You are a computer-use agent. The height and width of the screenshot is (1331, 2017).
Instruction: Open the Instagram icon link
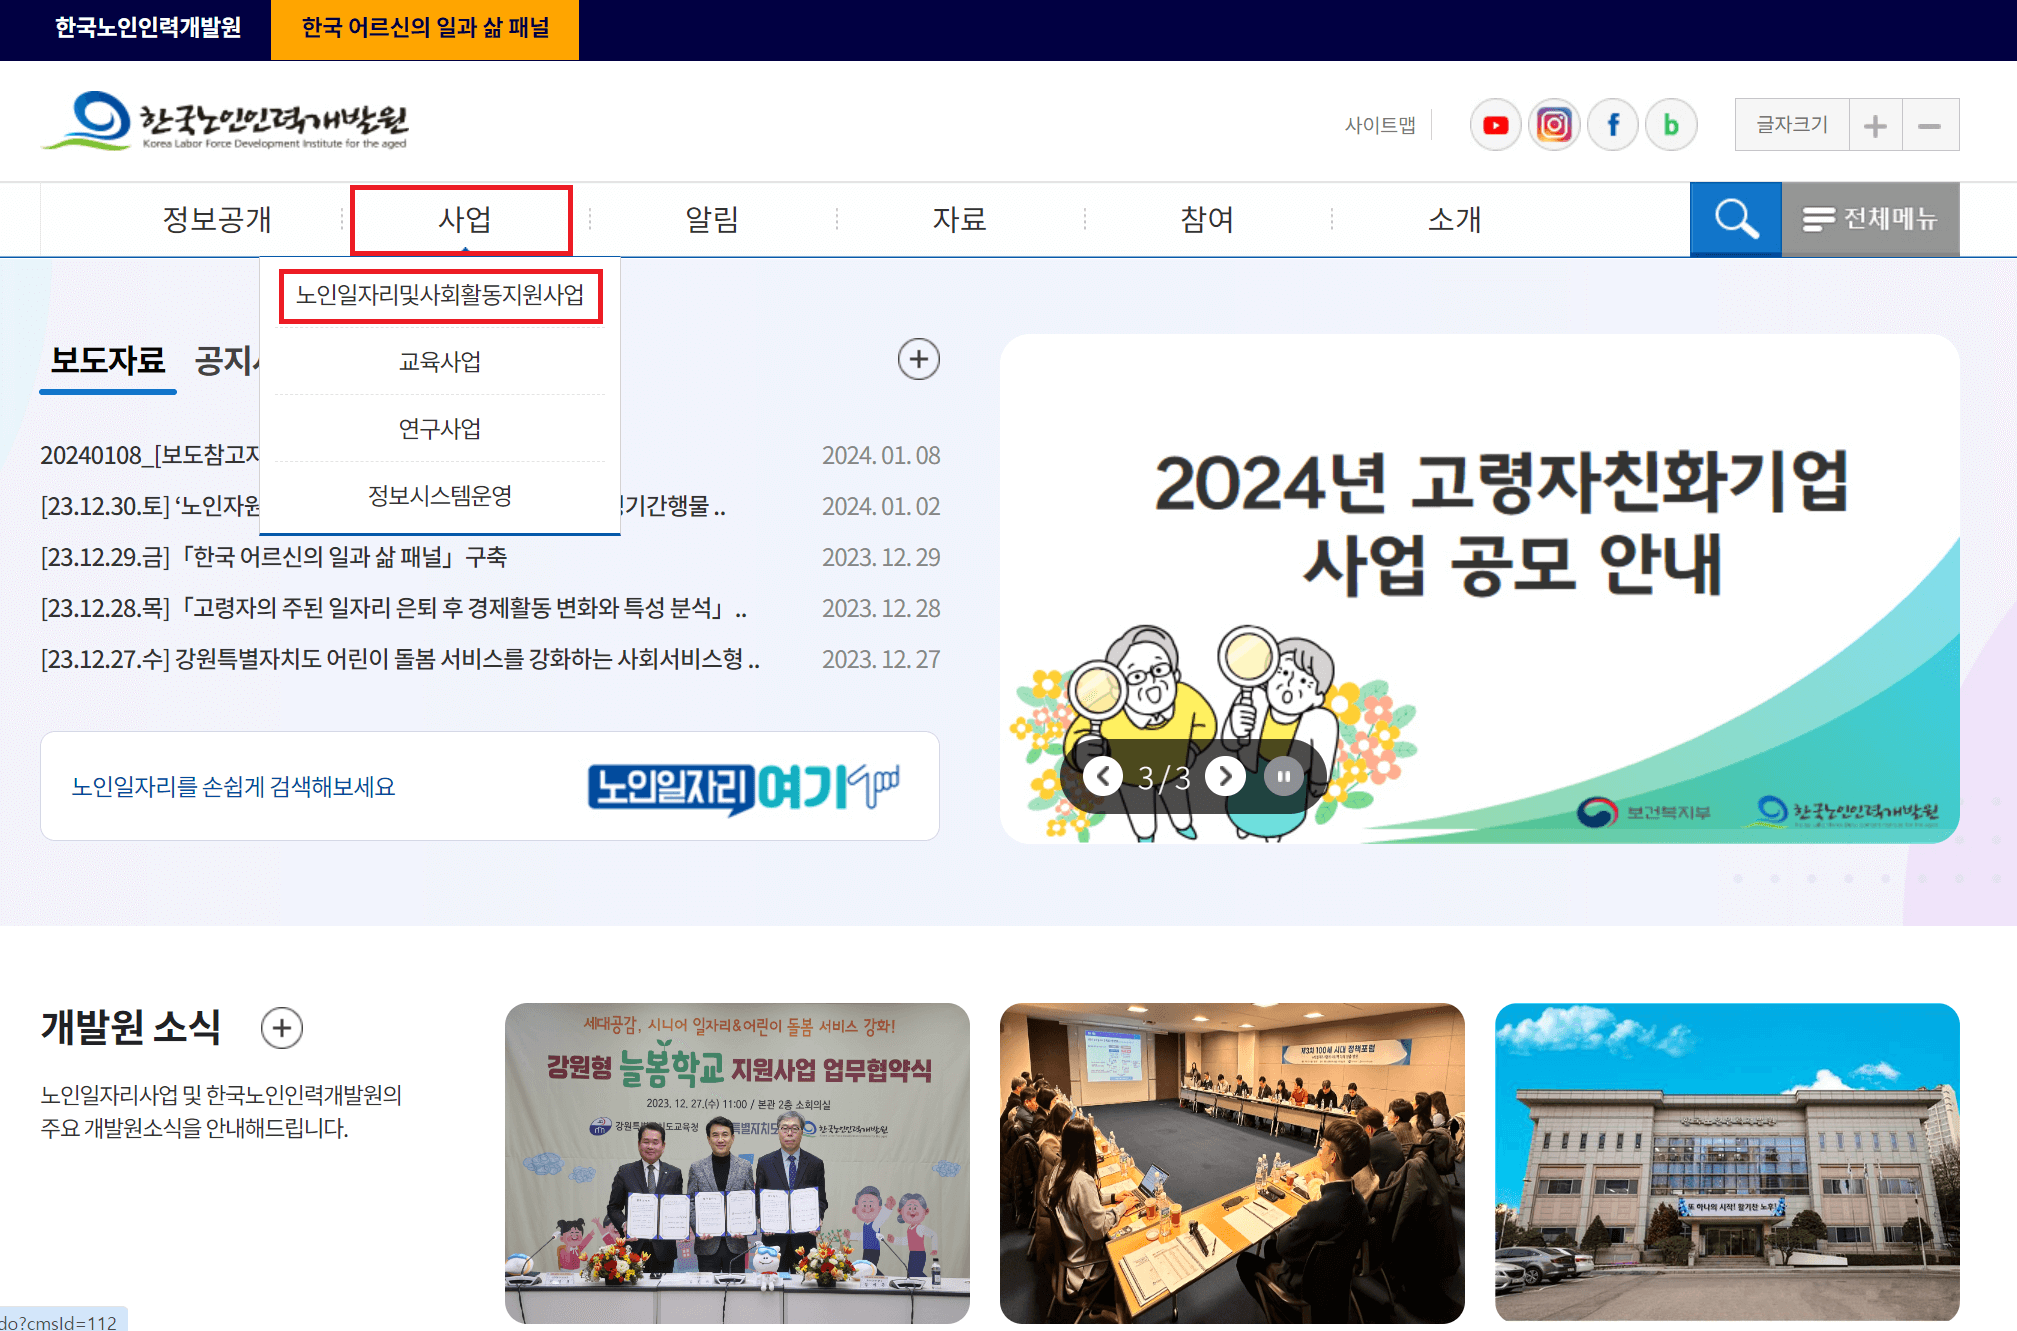pos(1554,125)
